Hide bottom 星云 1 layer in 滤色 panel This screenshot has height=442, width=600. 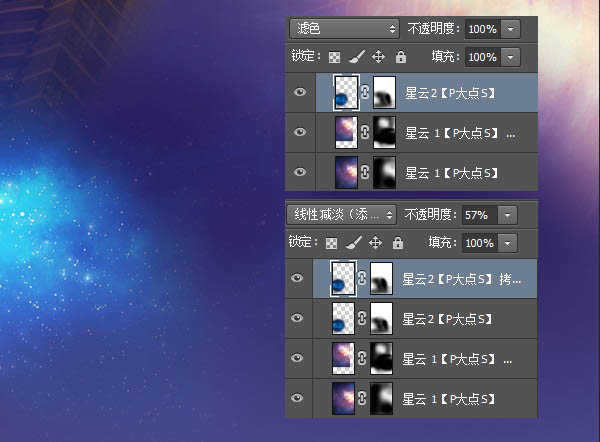click(x=300, y=172)
